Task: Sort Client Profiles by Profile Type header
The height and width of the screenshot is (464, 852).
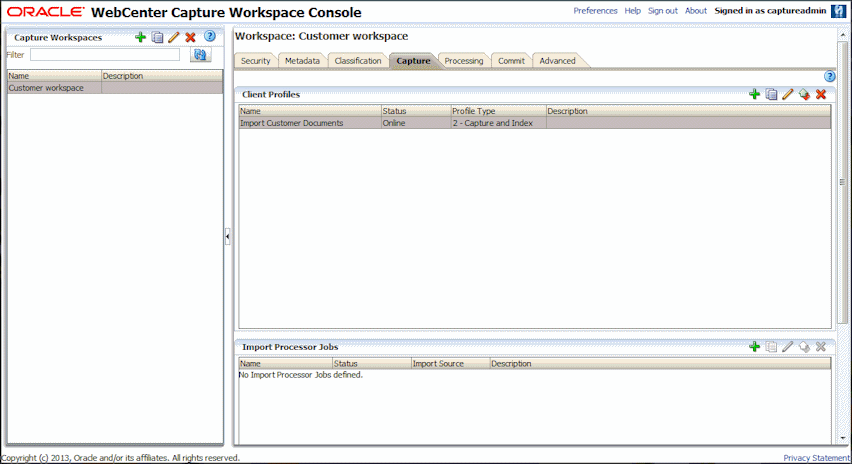Action: tap(498, 111)
